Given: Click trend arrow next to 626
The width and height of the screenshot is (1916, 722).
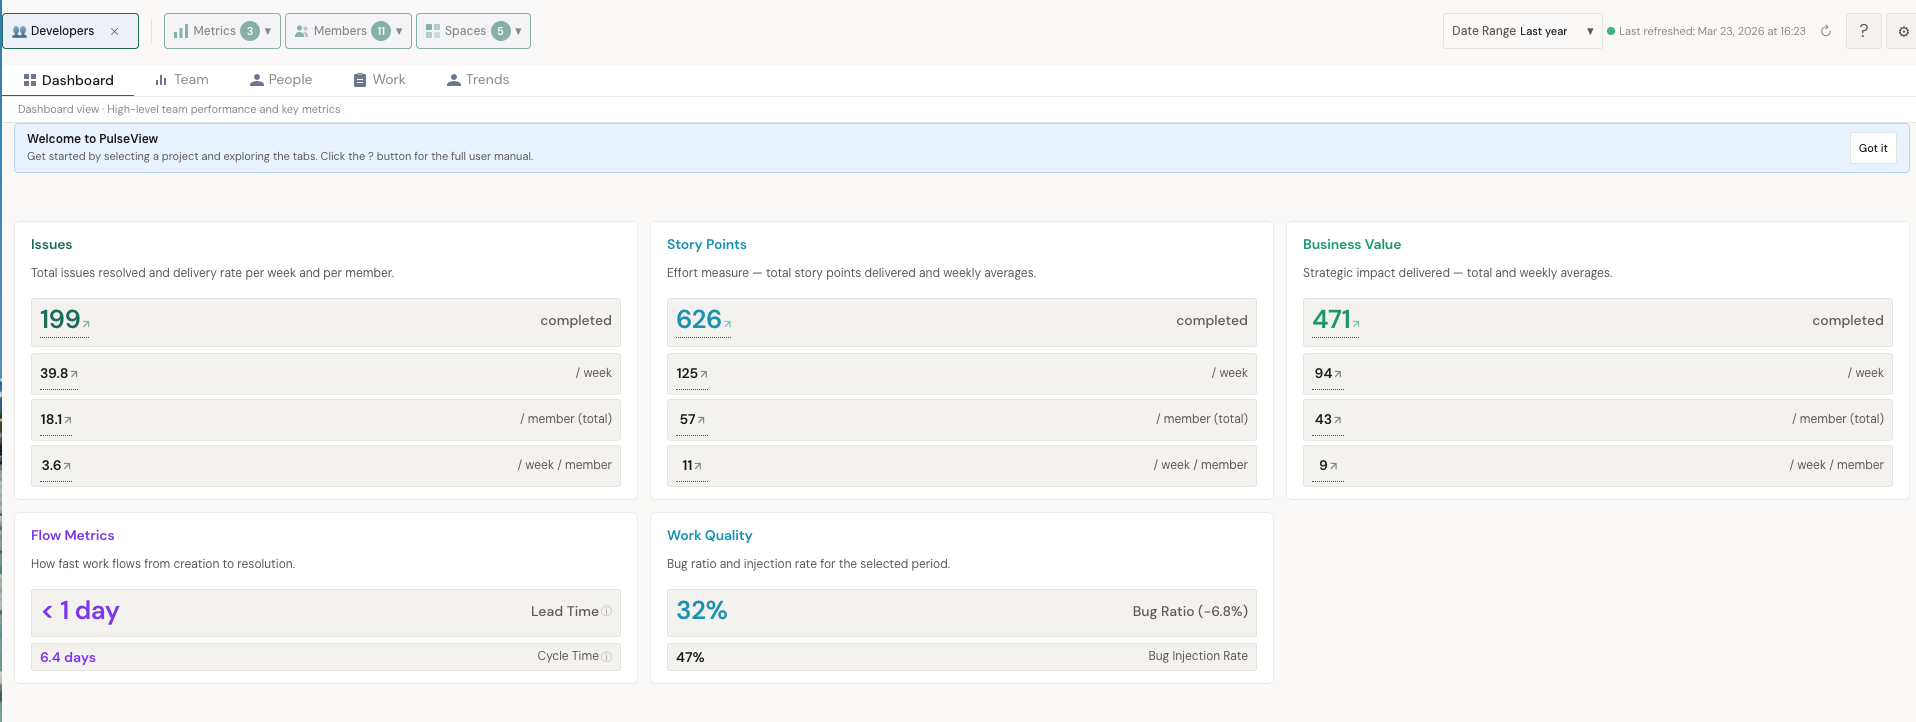Looking at the screenshot, I should [x=727, y=324].
